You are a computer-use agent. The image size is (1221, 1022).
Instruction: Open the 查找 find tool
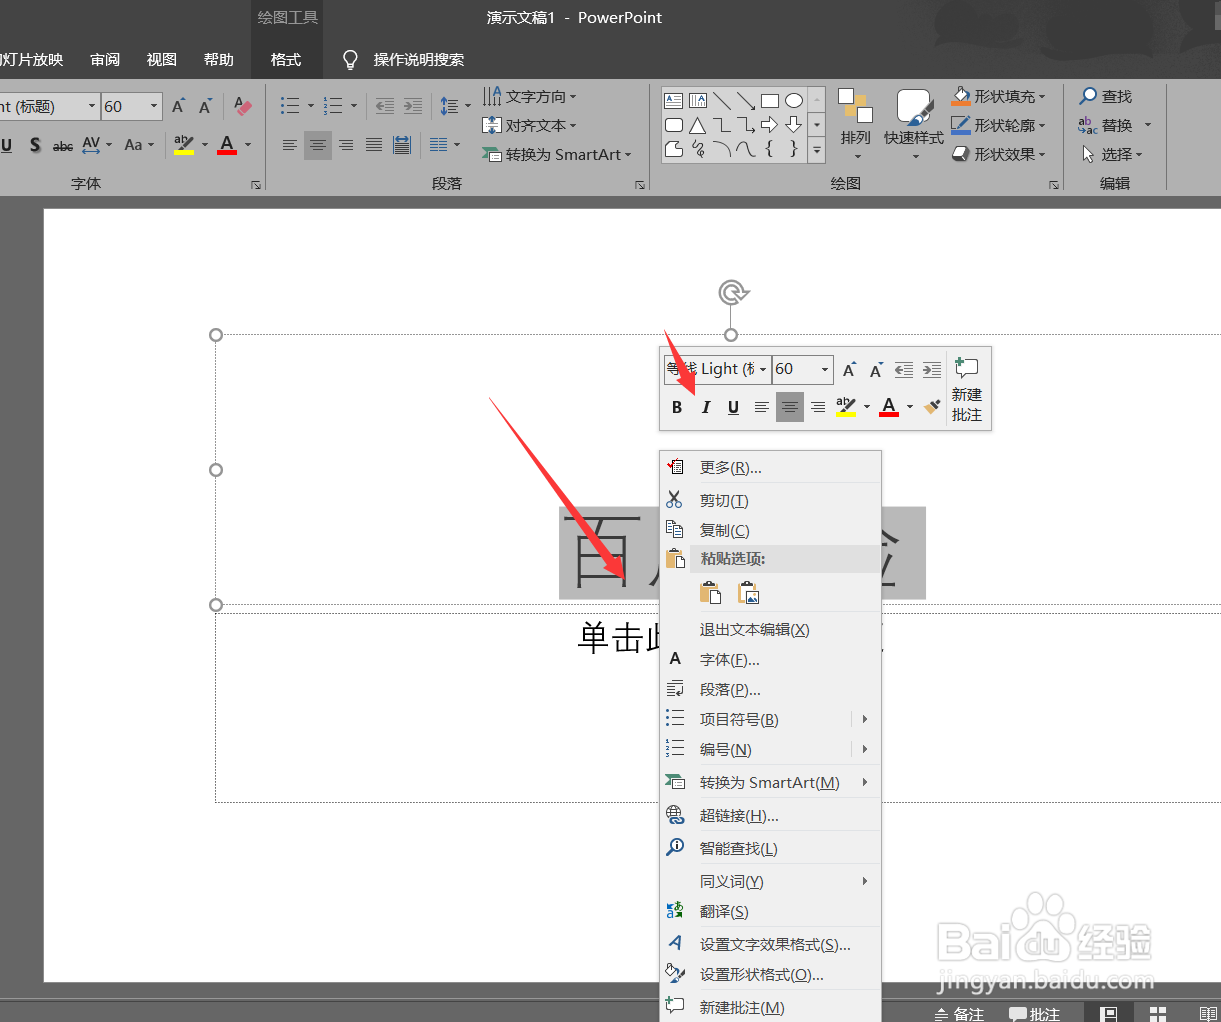point(1106,96)
